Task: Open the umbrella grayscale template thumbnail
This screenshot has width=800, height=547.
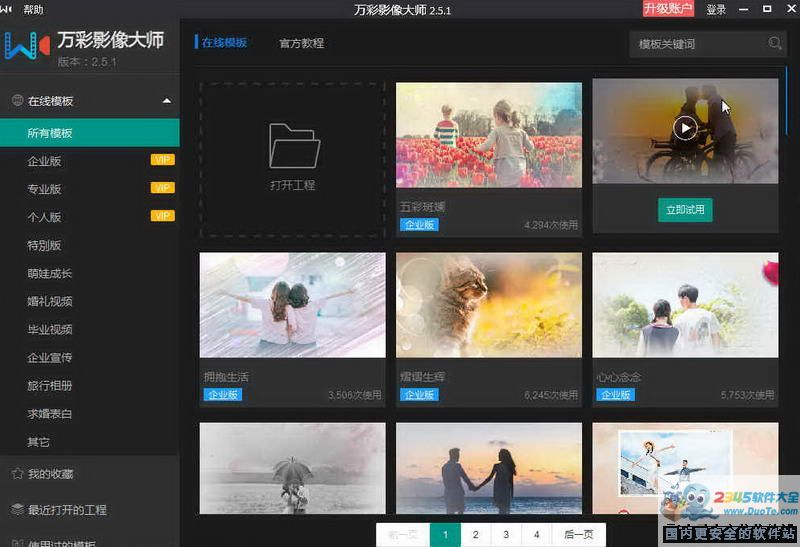Action: pos(292,468)
